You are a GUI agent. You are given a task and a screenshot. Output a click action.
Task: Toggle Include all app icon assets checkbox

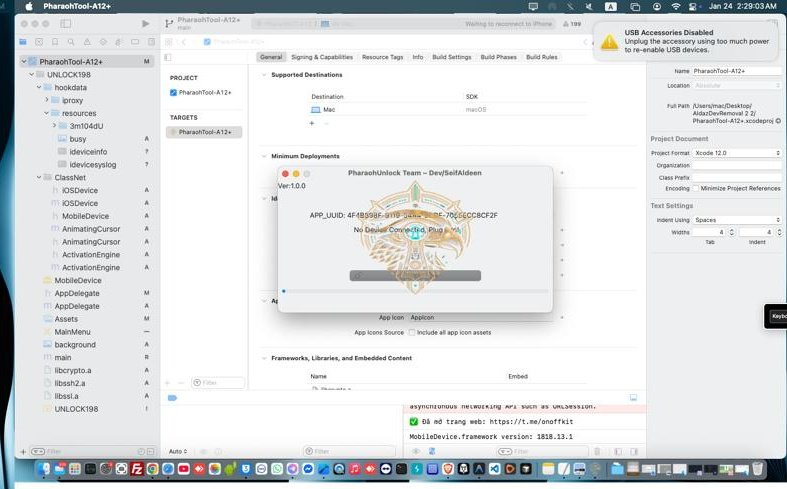point(412,332)
